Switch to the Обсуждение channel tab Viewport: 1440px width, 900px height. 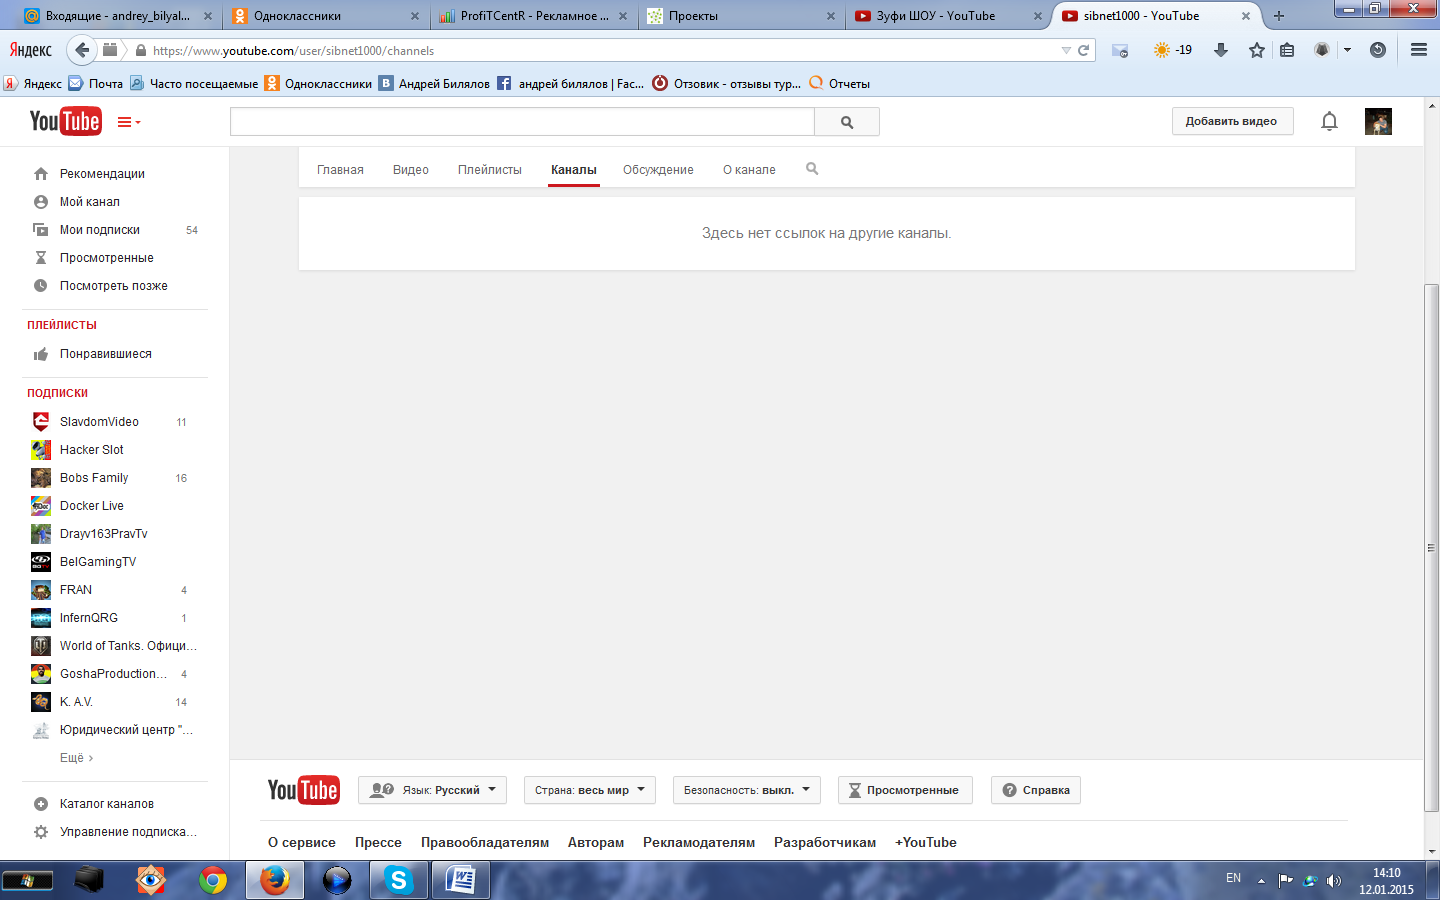pyautogui.click(x=658, y=170)
